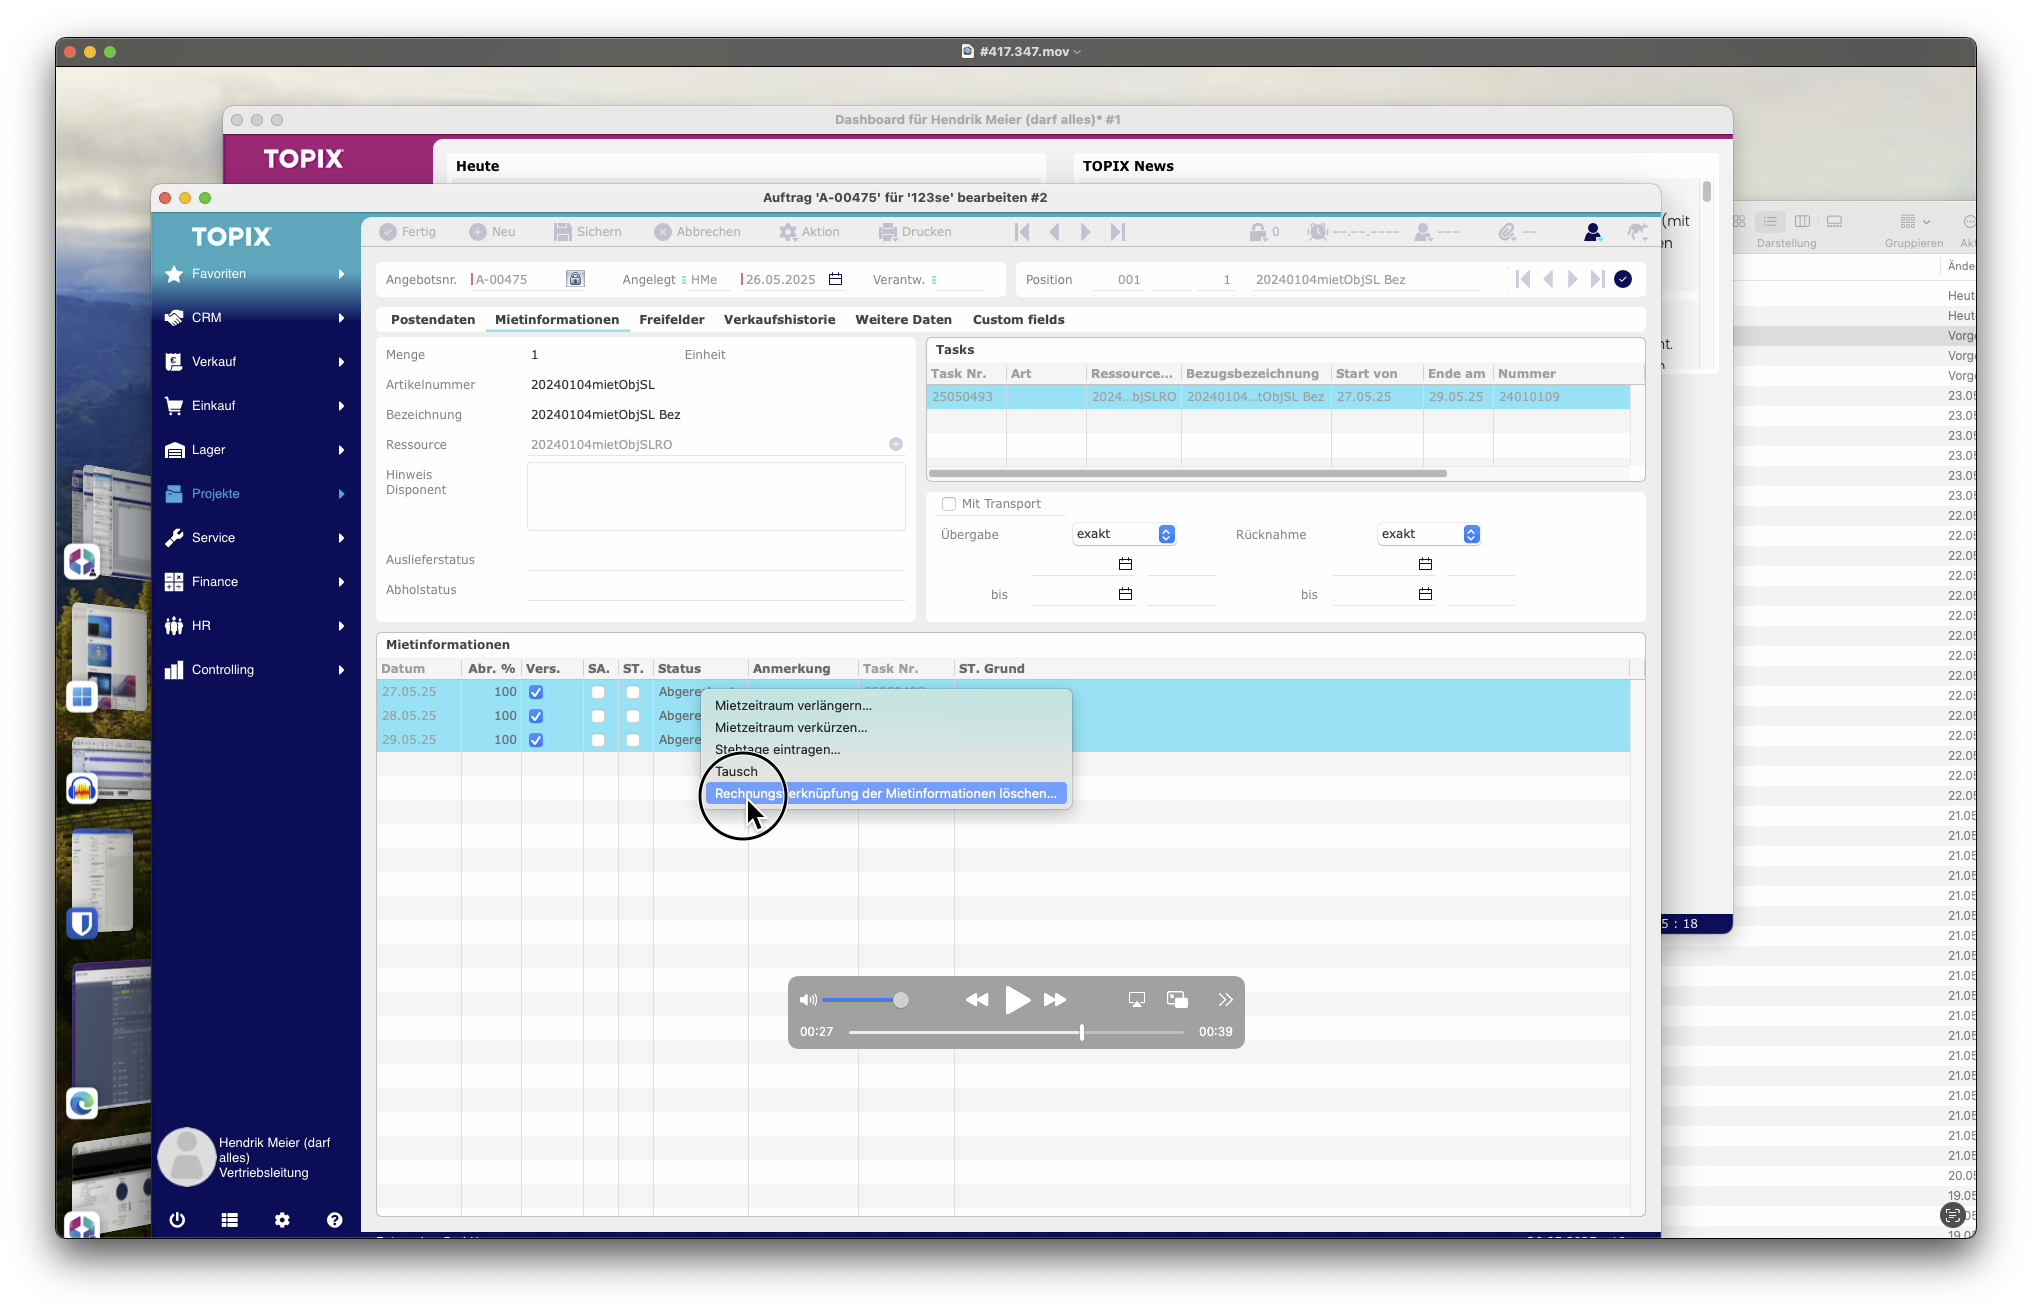
Task: Open title dropdown chevron next to #417.347.mov
Action: (x=1077, y=52)
